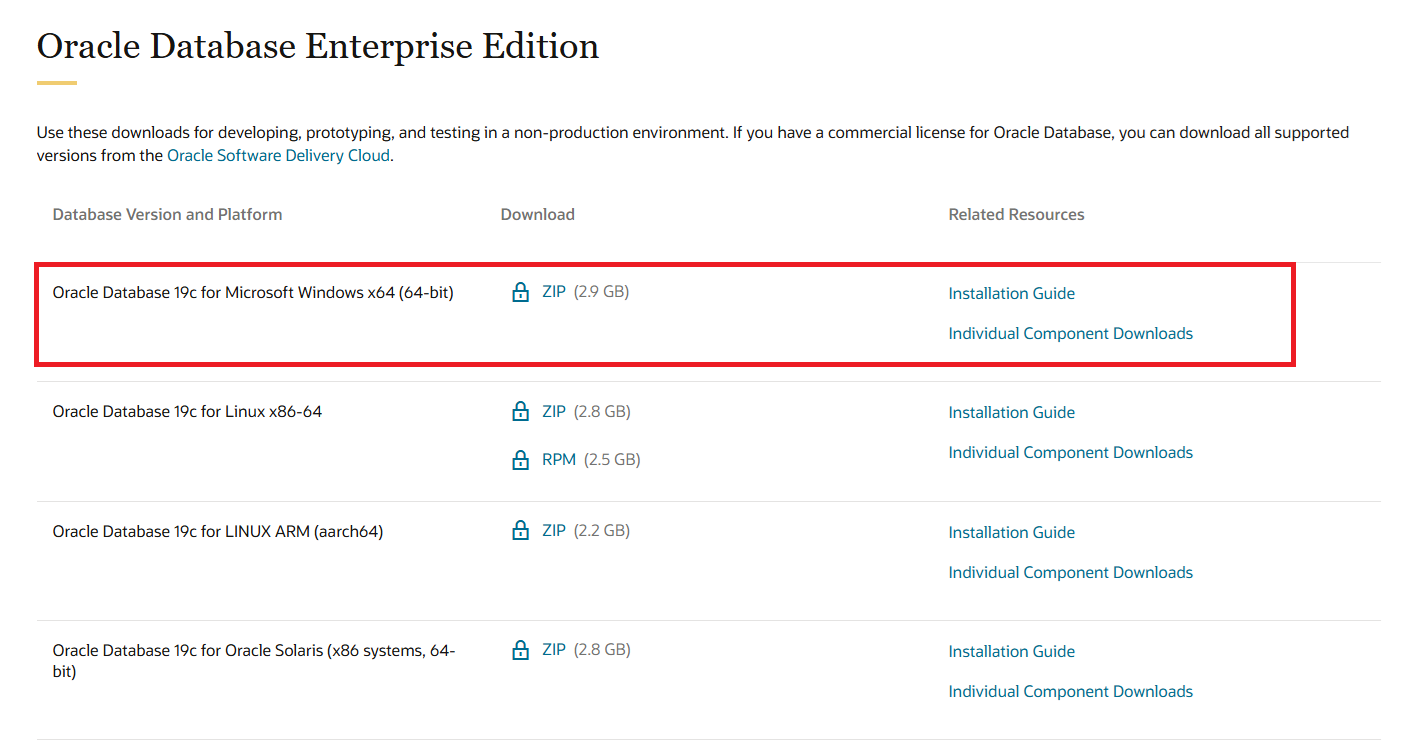This screenshot has height=741, width=1409.
Task: Select the 'Oracle Database 19c for Oracle Solaris' row text
Action: click(254, 660)
